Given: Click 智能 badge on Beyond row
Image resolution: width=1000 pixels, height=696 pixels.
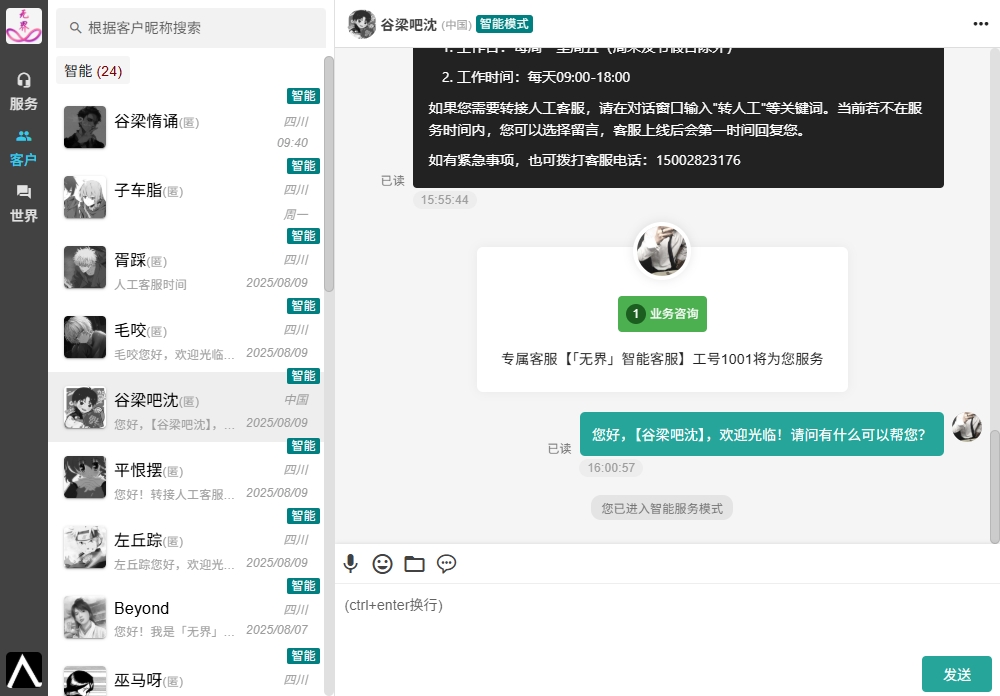Looking at the screenshot, I should 304,586.
